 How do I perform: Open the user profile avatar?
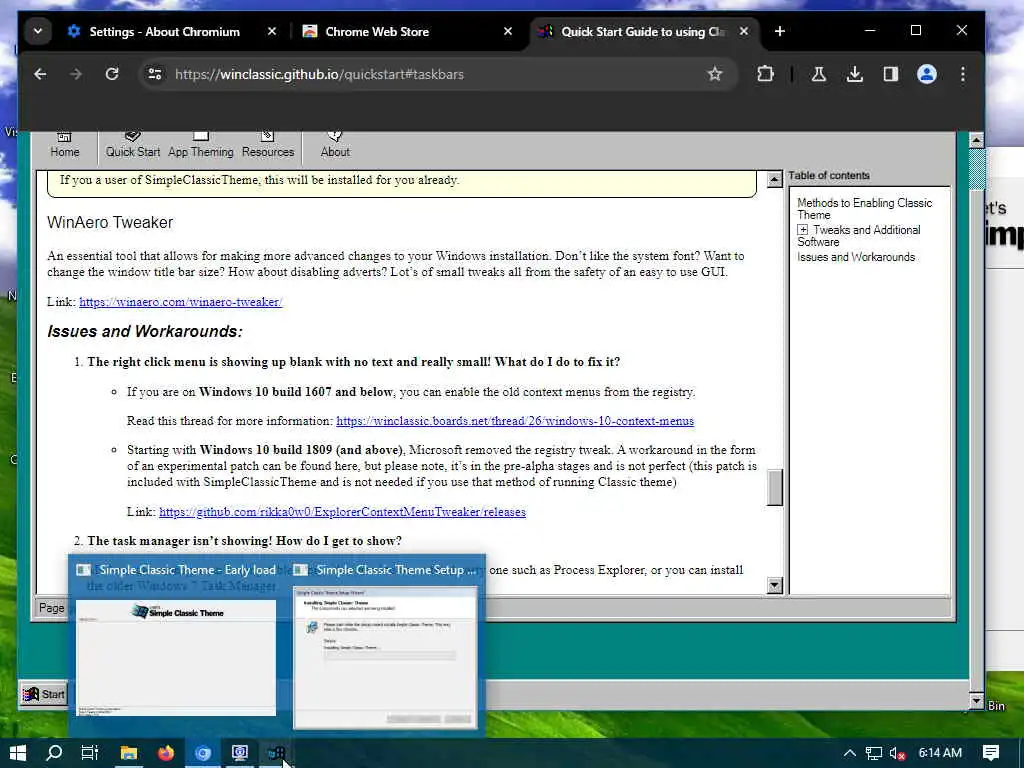pyautogui.click(x=927, y=74)
